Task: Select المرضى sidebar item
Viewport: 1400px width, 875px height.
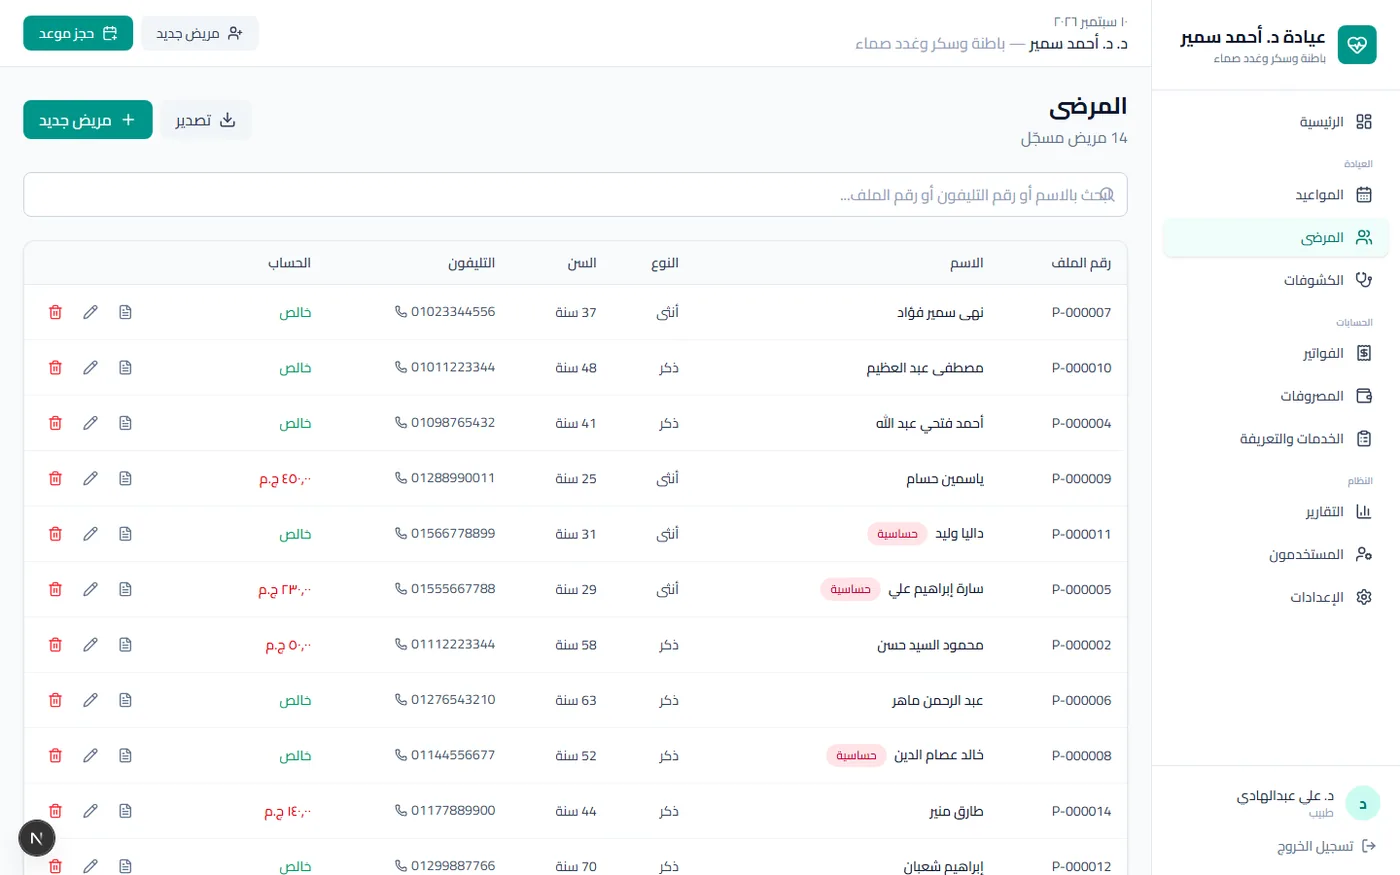Action: pyautogui.click(x=1276, y=238)
